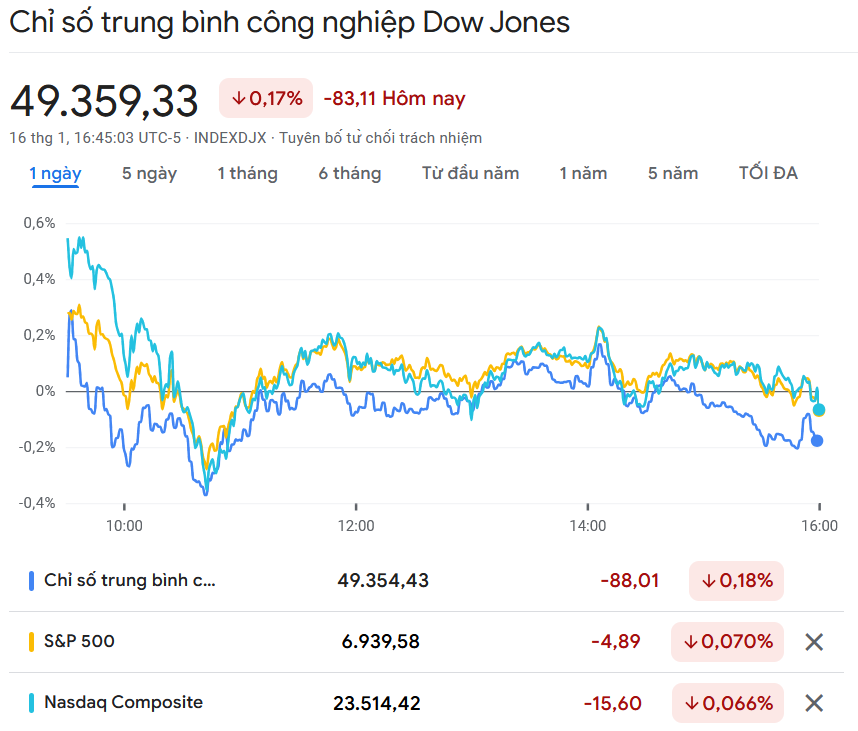
Task: Show the 1 năm chart range
Action: [x=583, y=173]
